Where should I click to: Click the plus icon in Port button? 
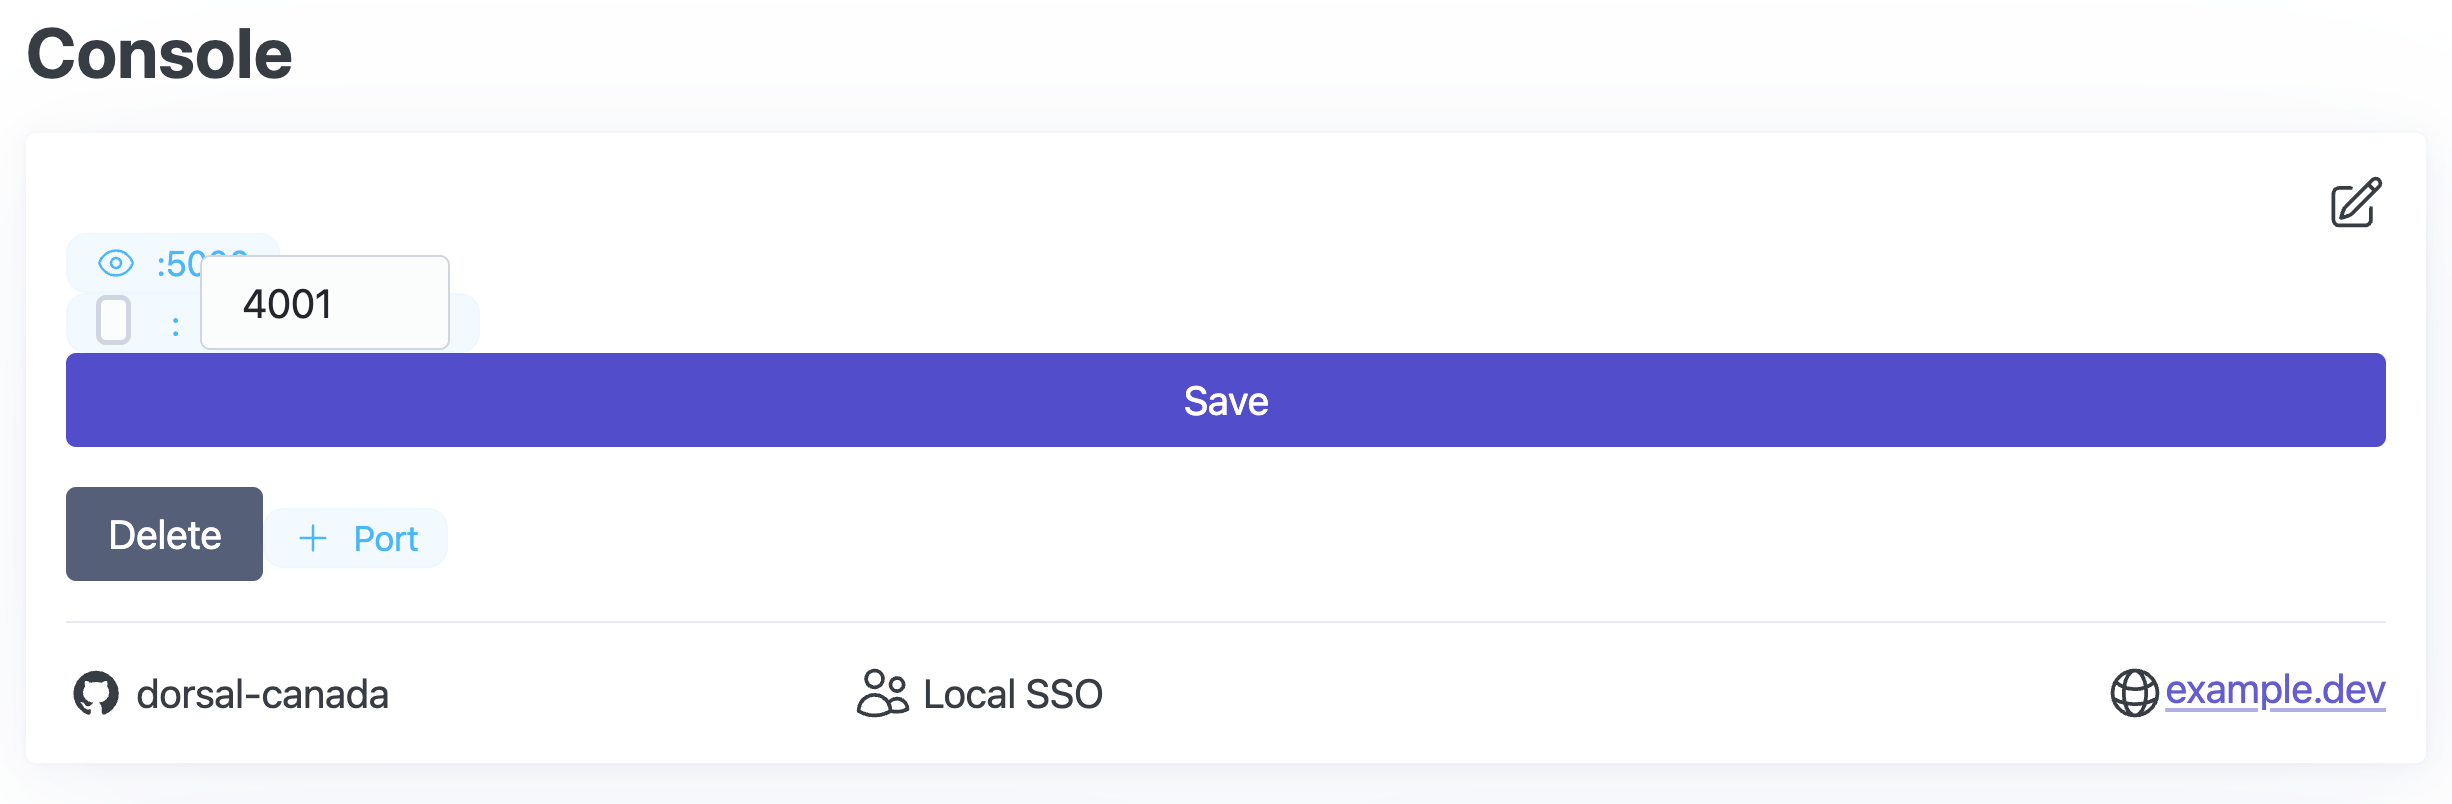pos(313,539)
